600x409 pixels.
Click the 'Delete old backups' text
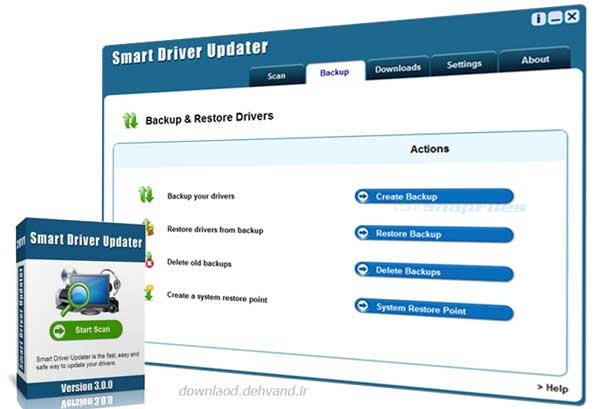click(x=199, y=263)
